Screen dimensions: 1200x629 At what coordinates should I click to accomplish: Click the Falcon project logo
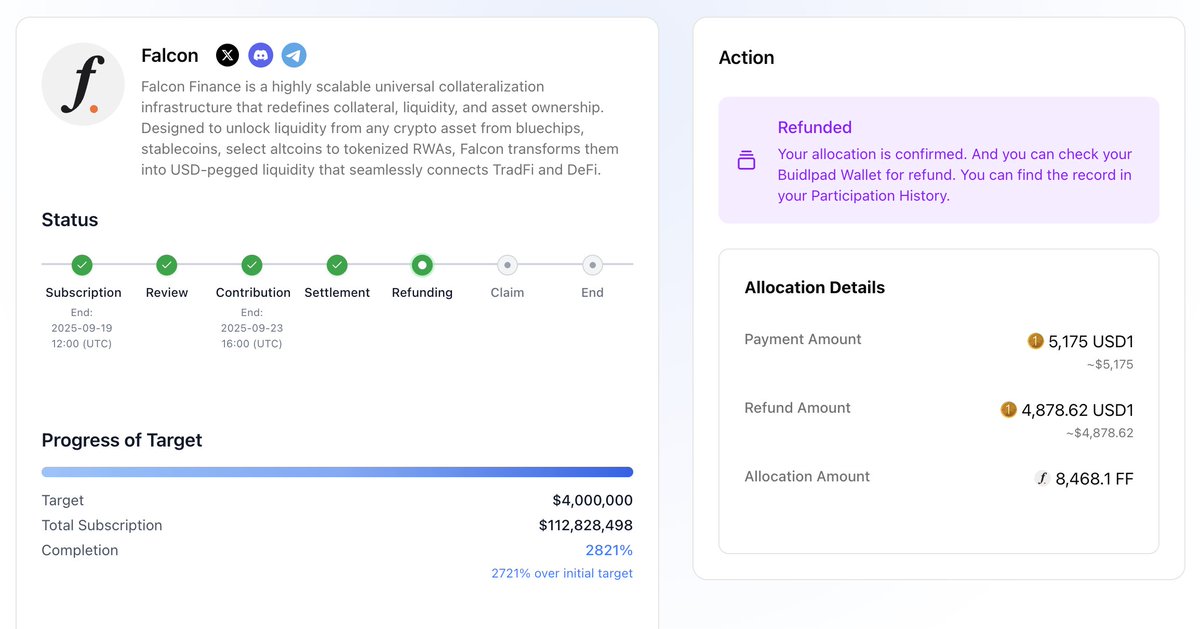coord(83,84)
